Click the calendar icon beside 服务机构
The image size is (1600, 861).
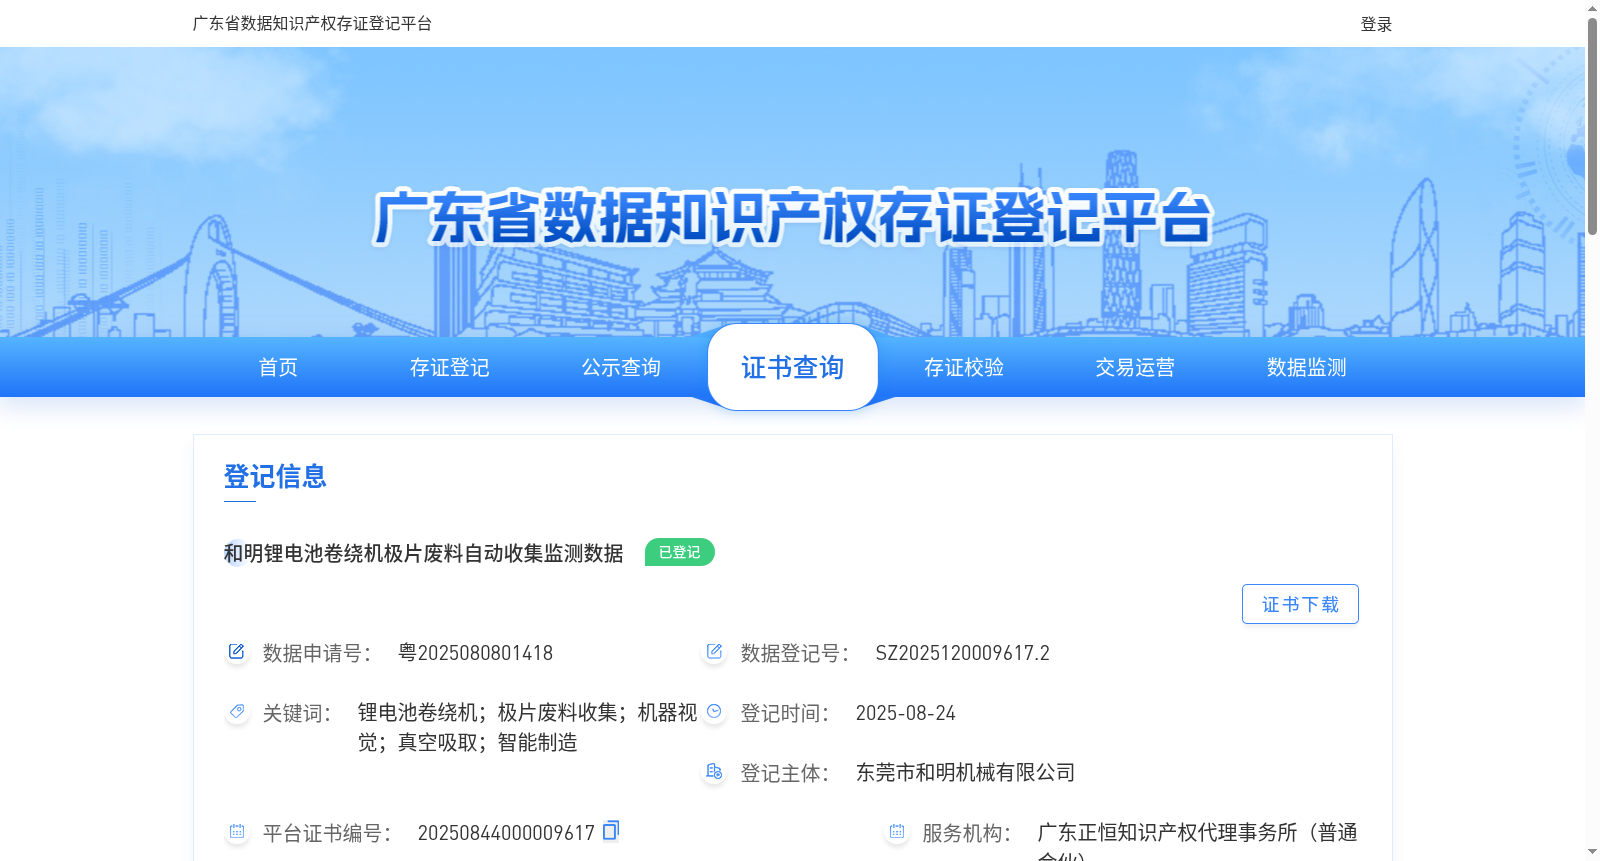(x=896, y=832)
